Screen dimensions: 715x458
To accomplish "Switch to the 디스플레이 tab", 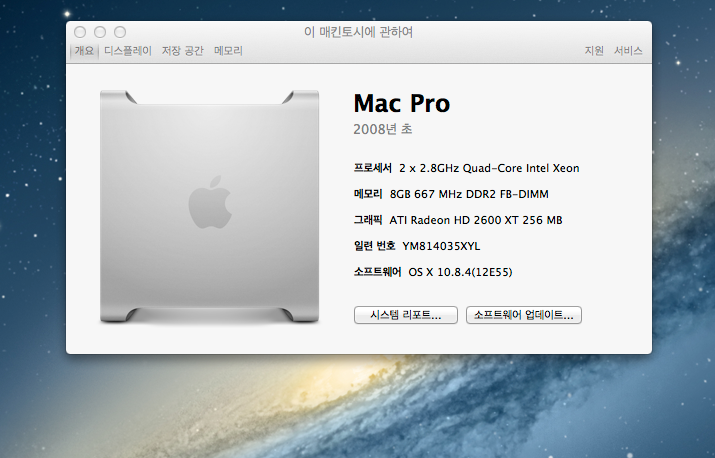I will click(128, 51).
